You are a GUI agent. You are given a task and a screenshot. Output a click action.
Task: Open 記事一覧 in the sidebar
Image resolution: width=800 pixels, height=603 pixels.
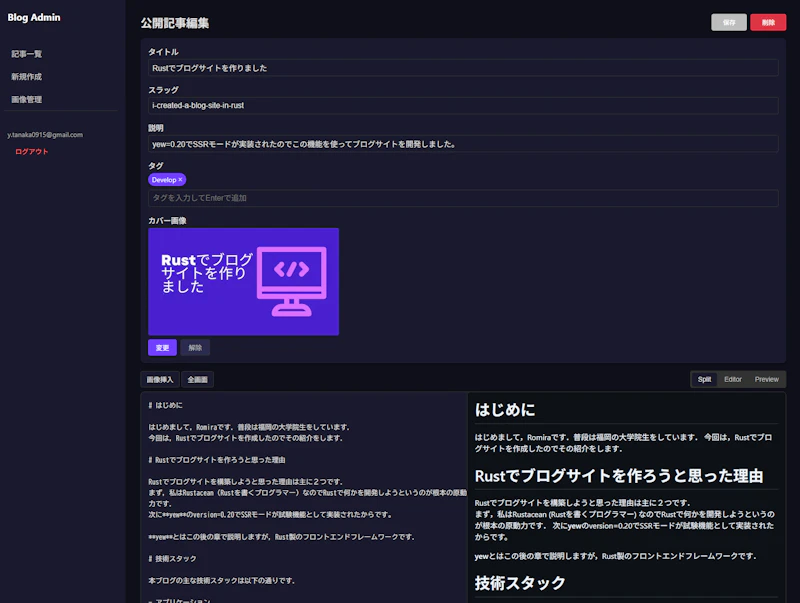27,54
